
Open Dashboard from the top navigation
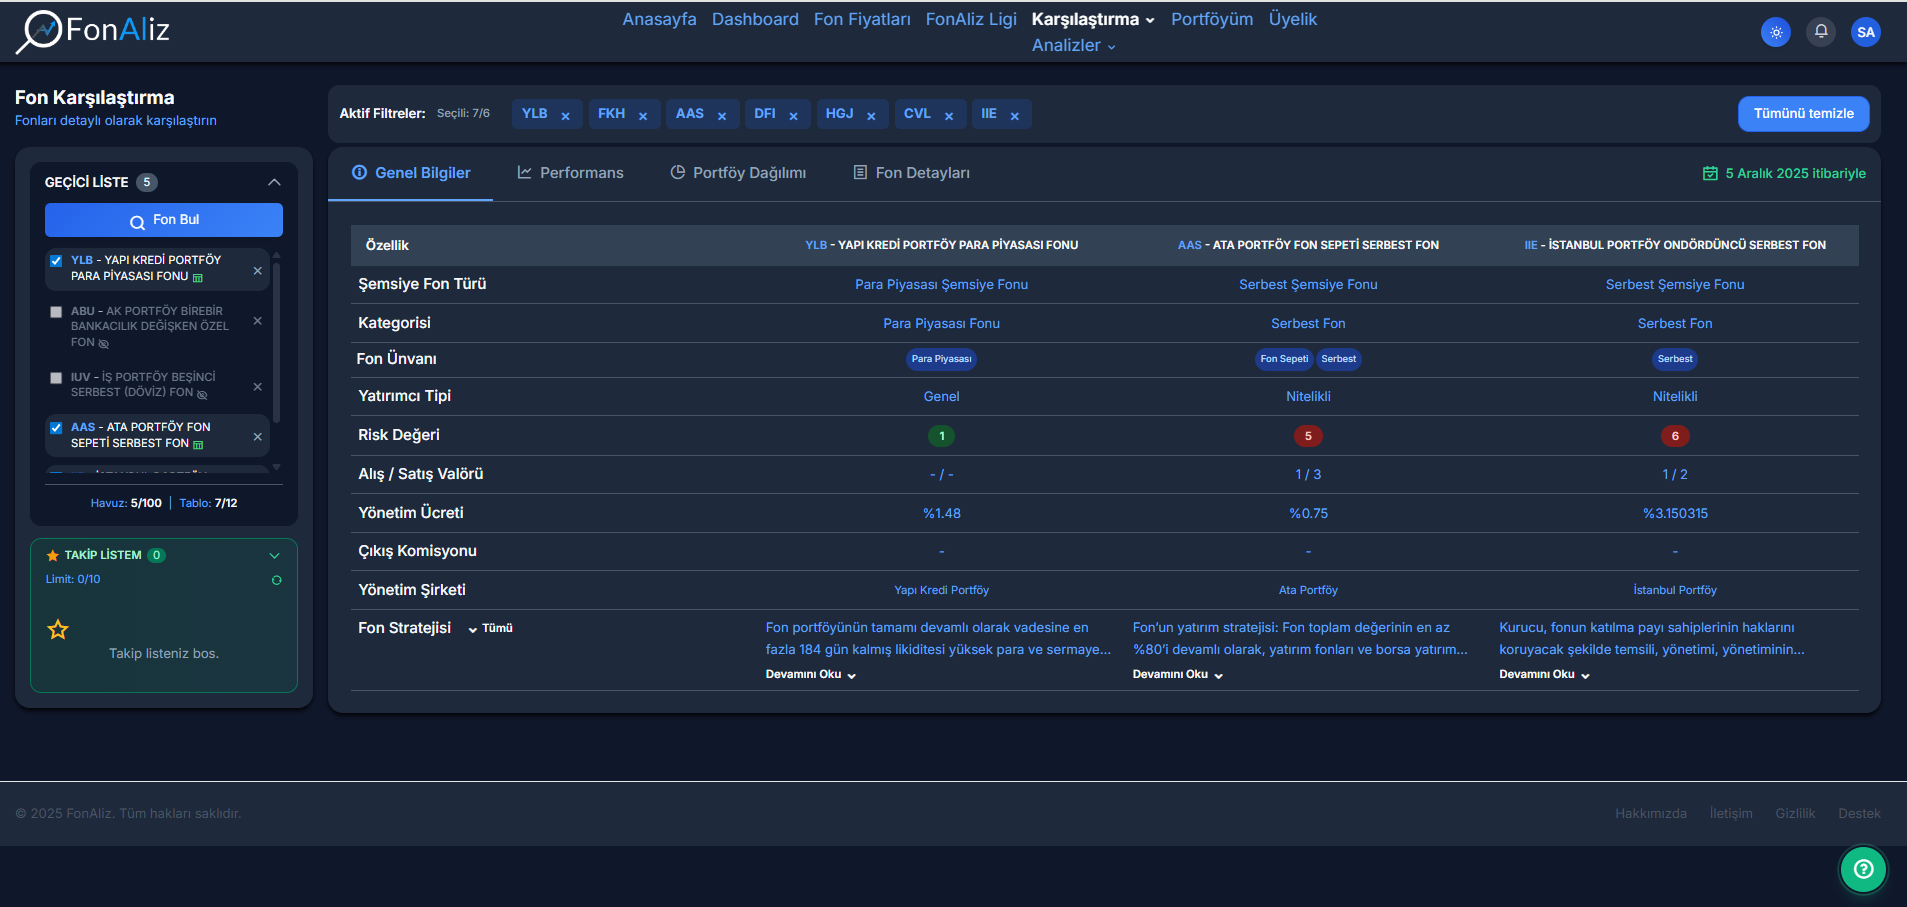755,20
